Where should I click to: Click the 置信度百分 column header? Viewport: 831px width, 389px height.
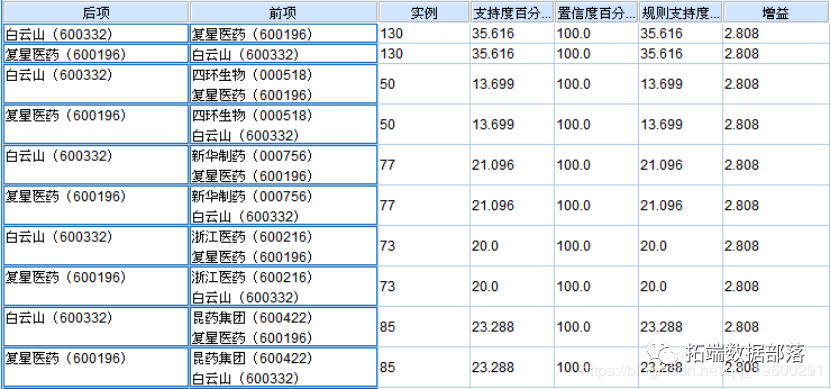click(596, 12)
